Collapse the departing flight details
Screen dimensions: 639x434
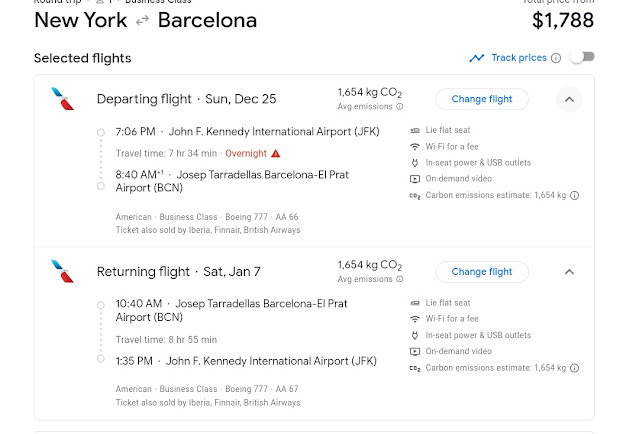click(570, 99)
